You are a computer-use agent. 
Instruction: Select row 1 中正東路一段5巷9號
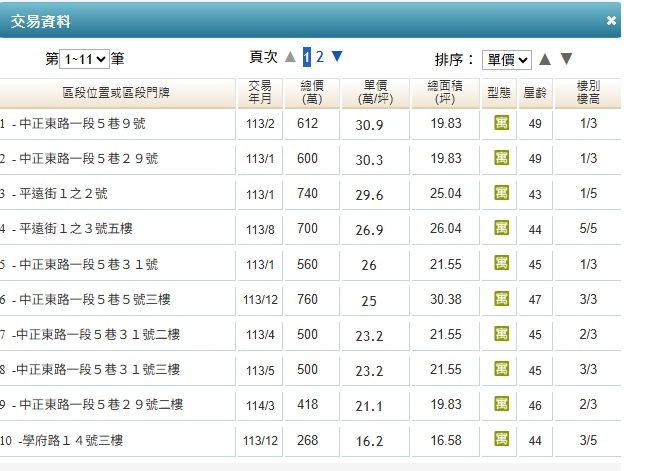(x=310, y=124)
